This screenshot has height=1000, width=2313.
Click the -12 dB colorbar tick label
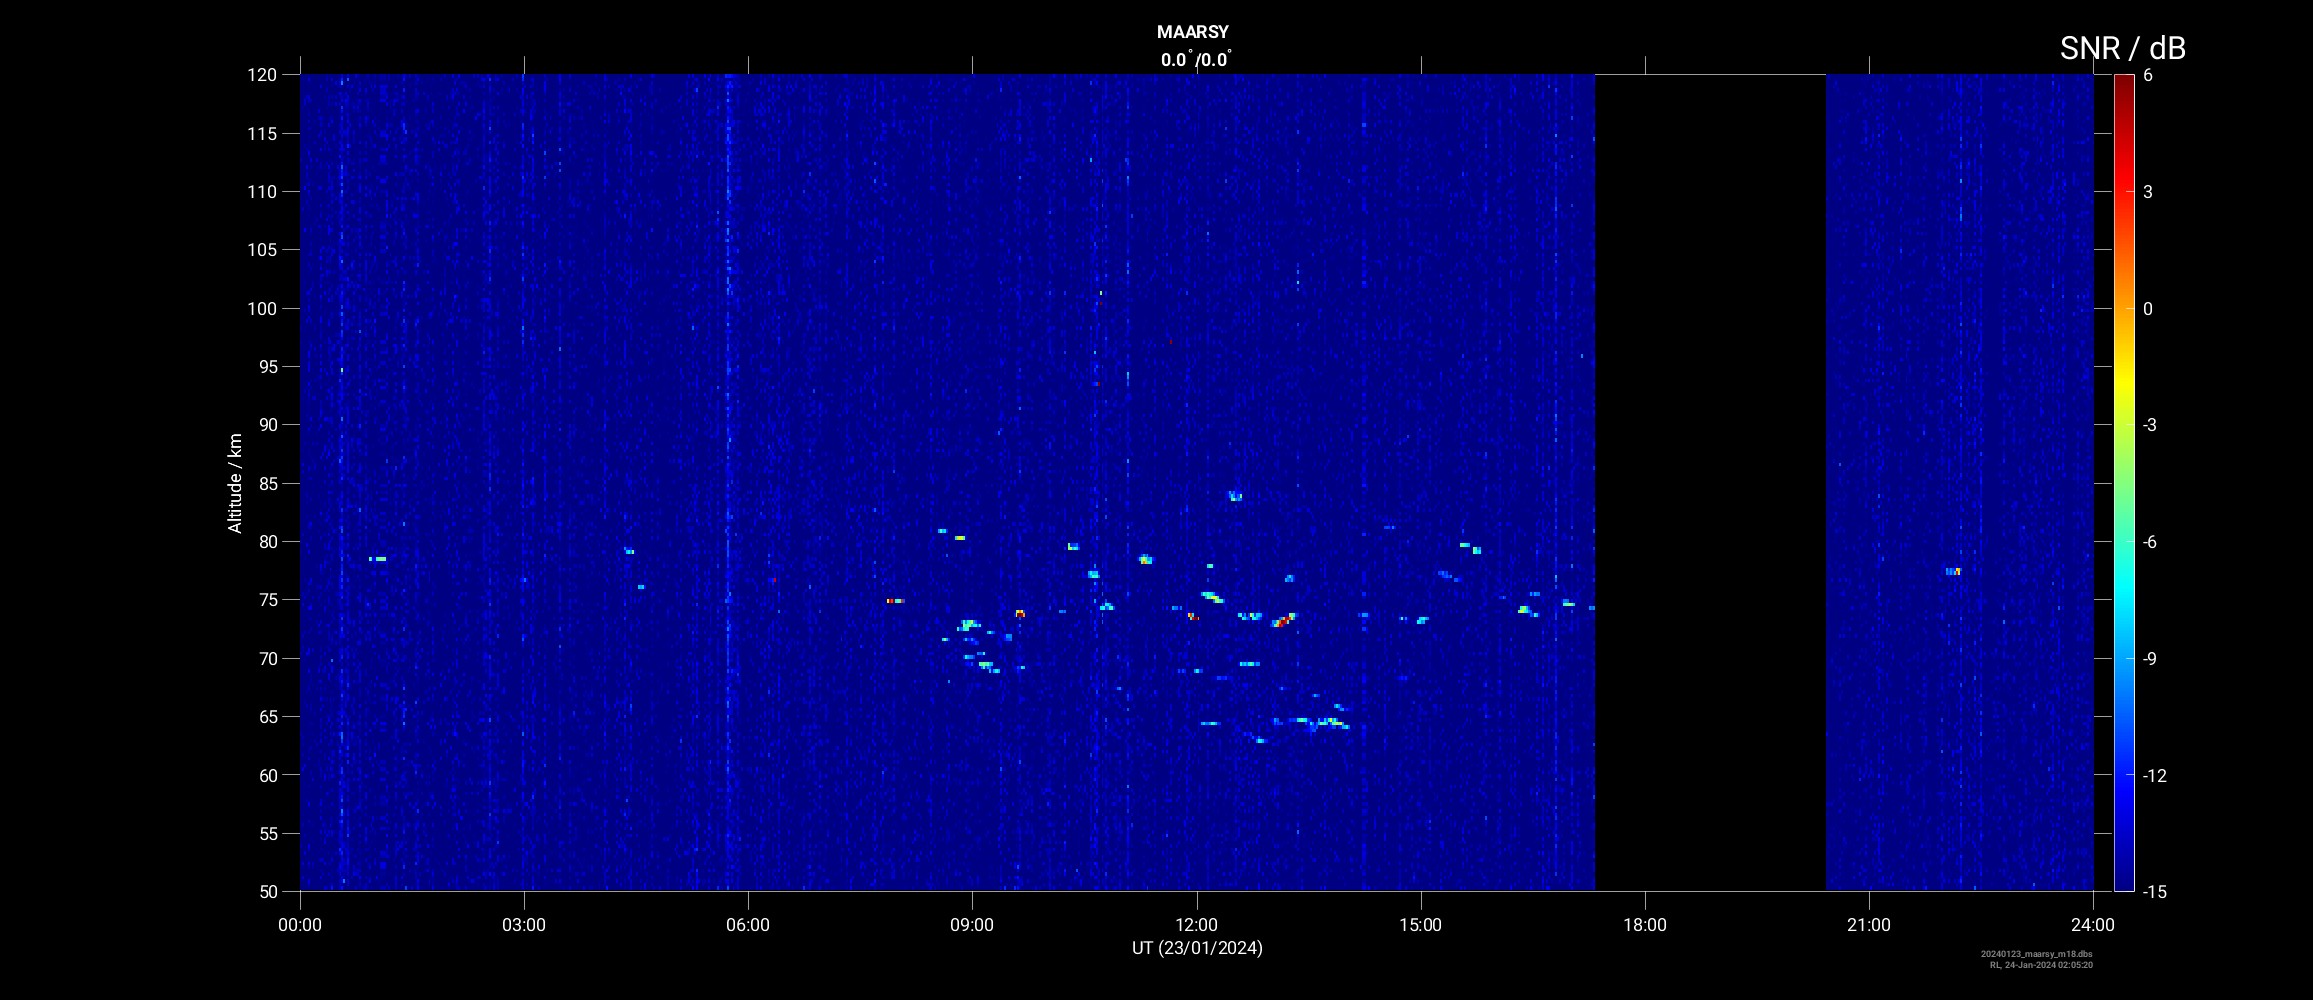point(2155,775)
